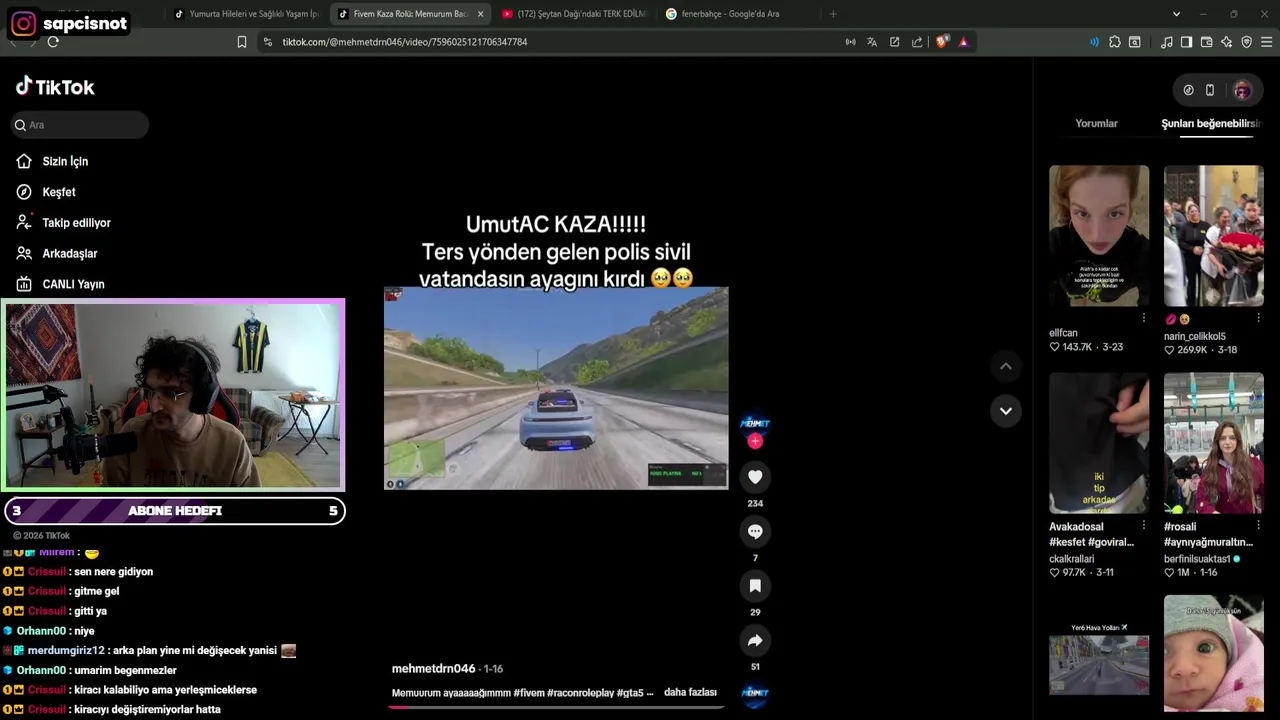This screenshot has width=1280, height=720.
Task: Share the video using the arrow icon
Action: [755, 641]
